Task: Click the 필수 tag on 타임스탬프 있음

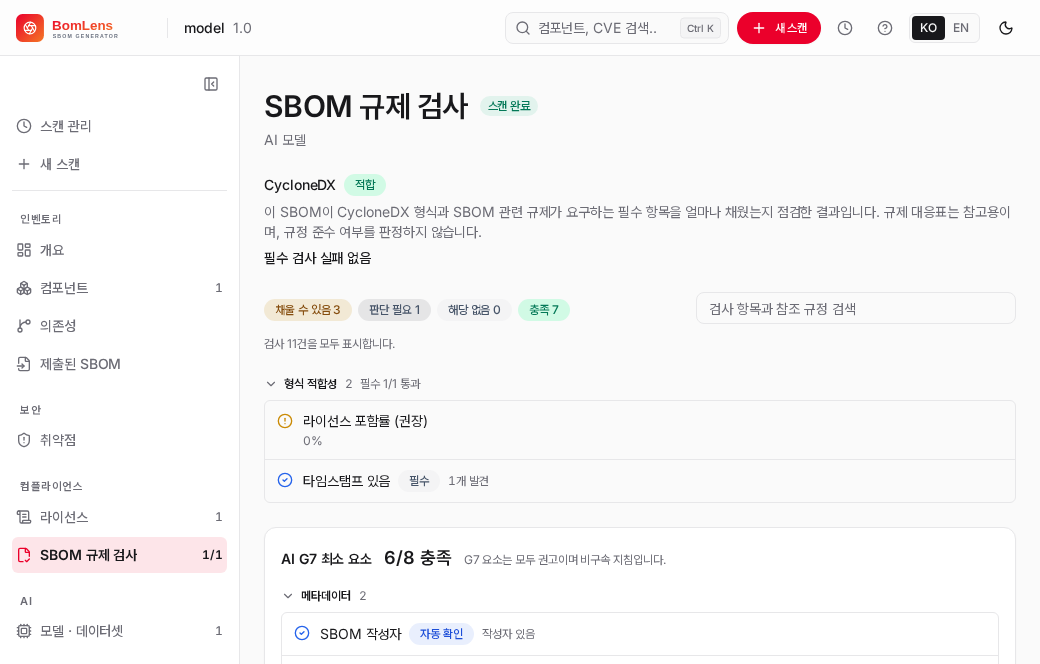Action: click(419, 480)
